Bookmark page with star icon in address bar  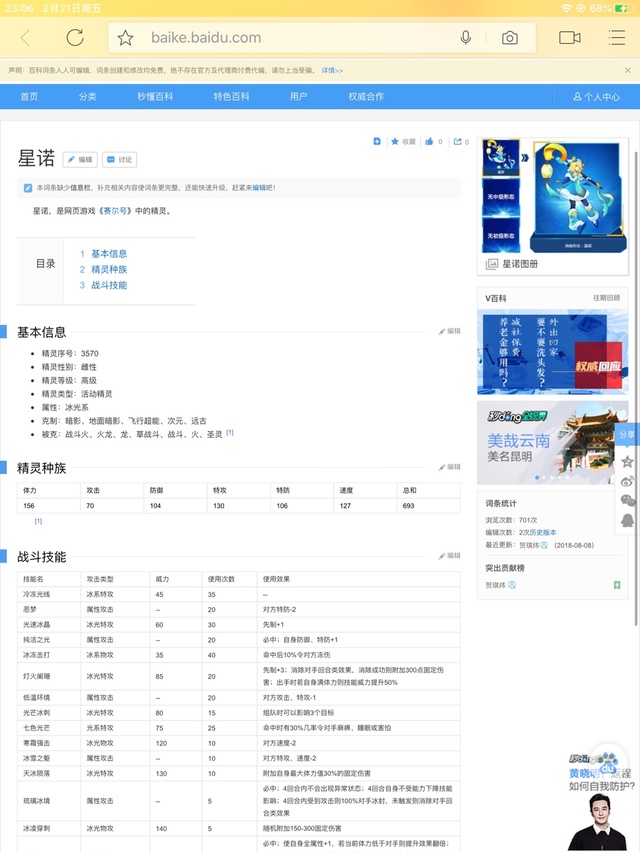point(125,38)
